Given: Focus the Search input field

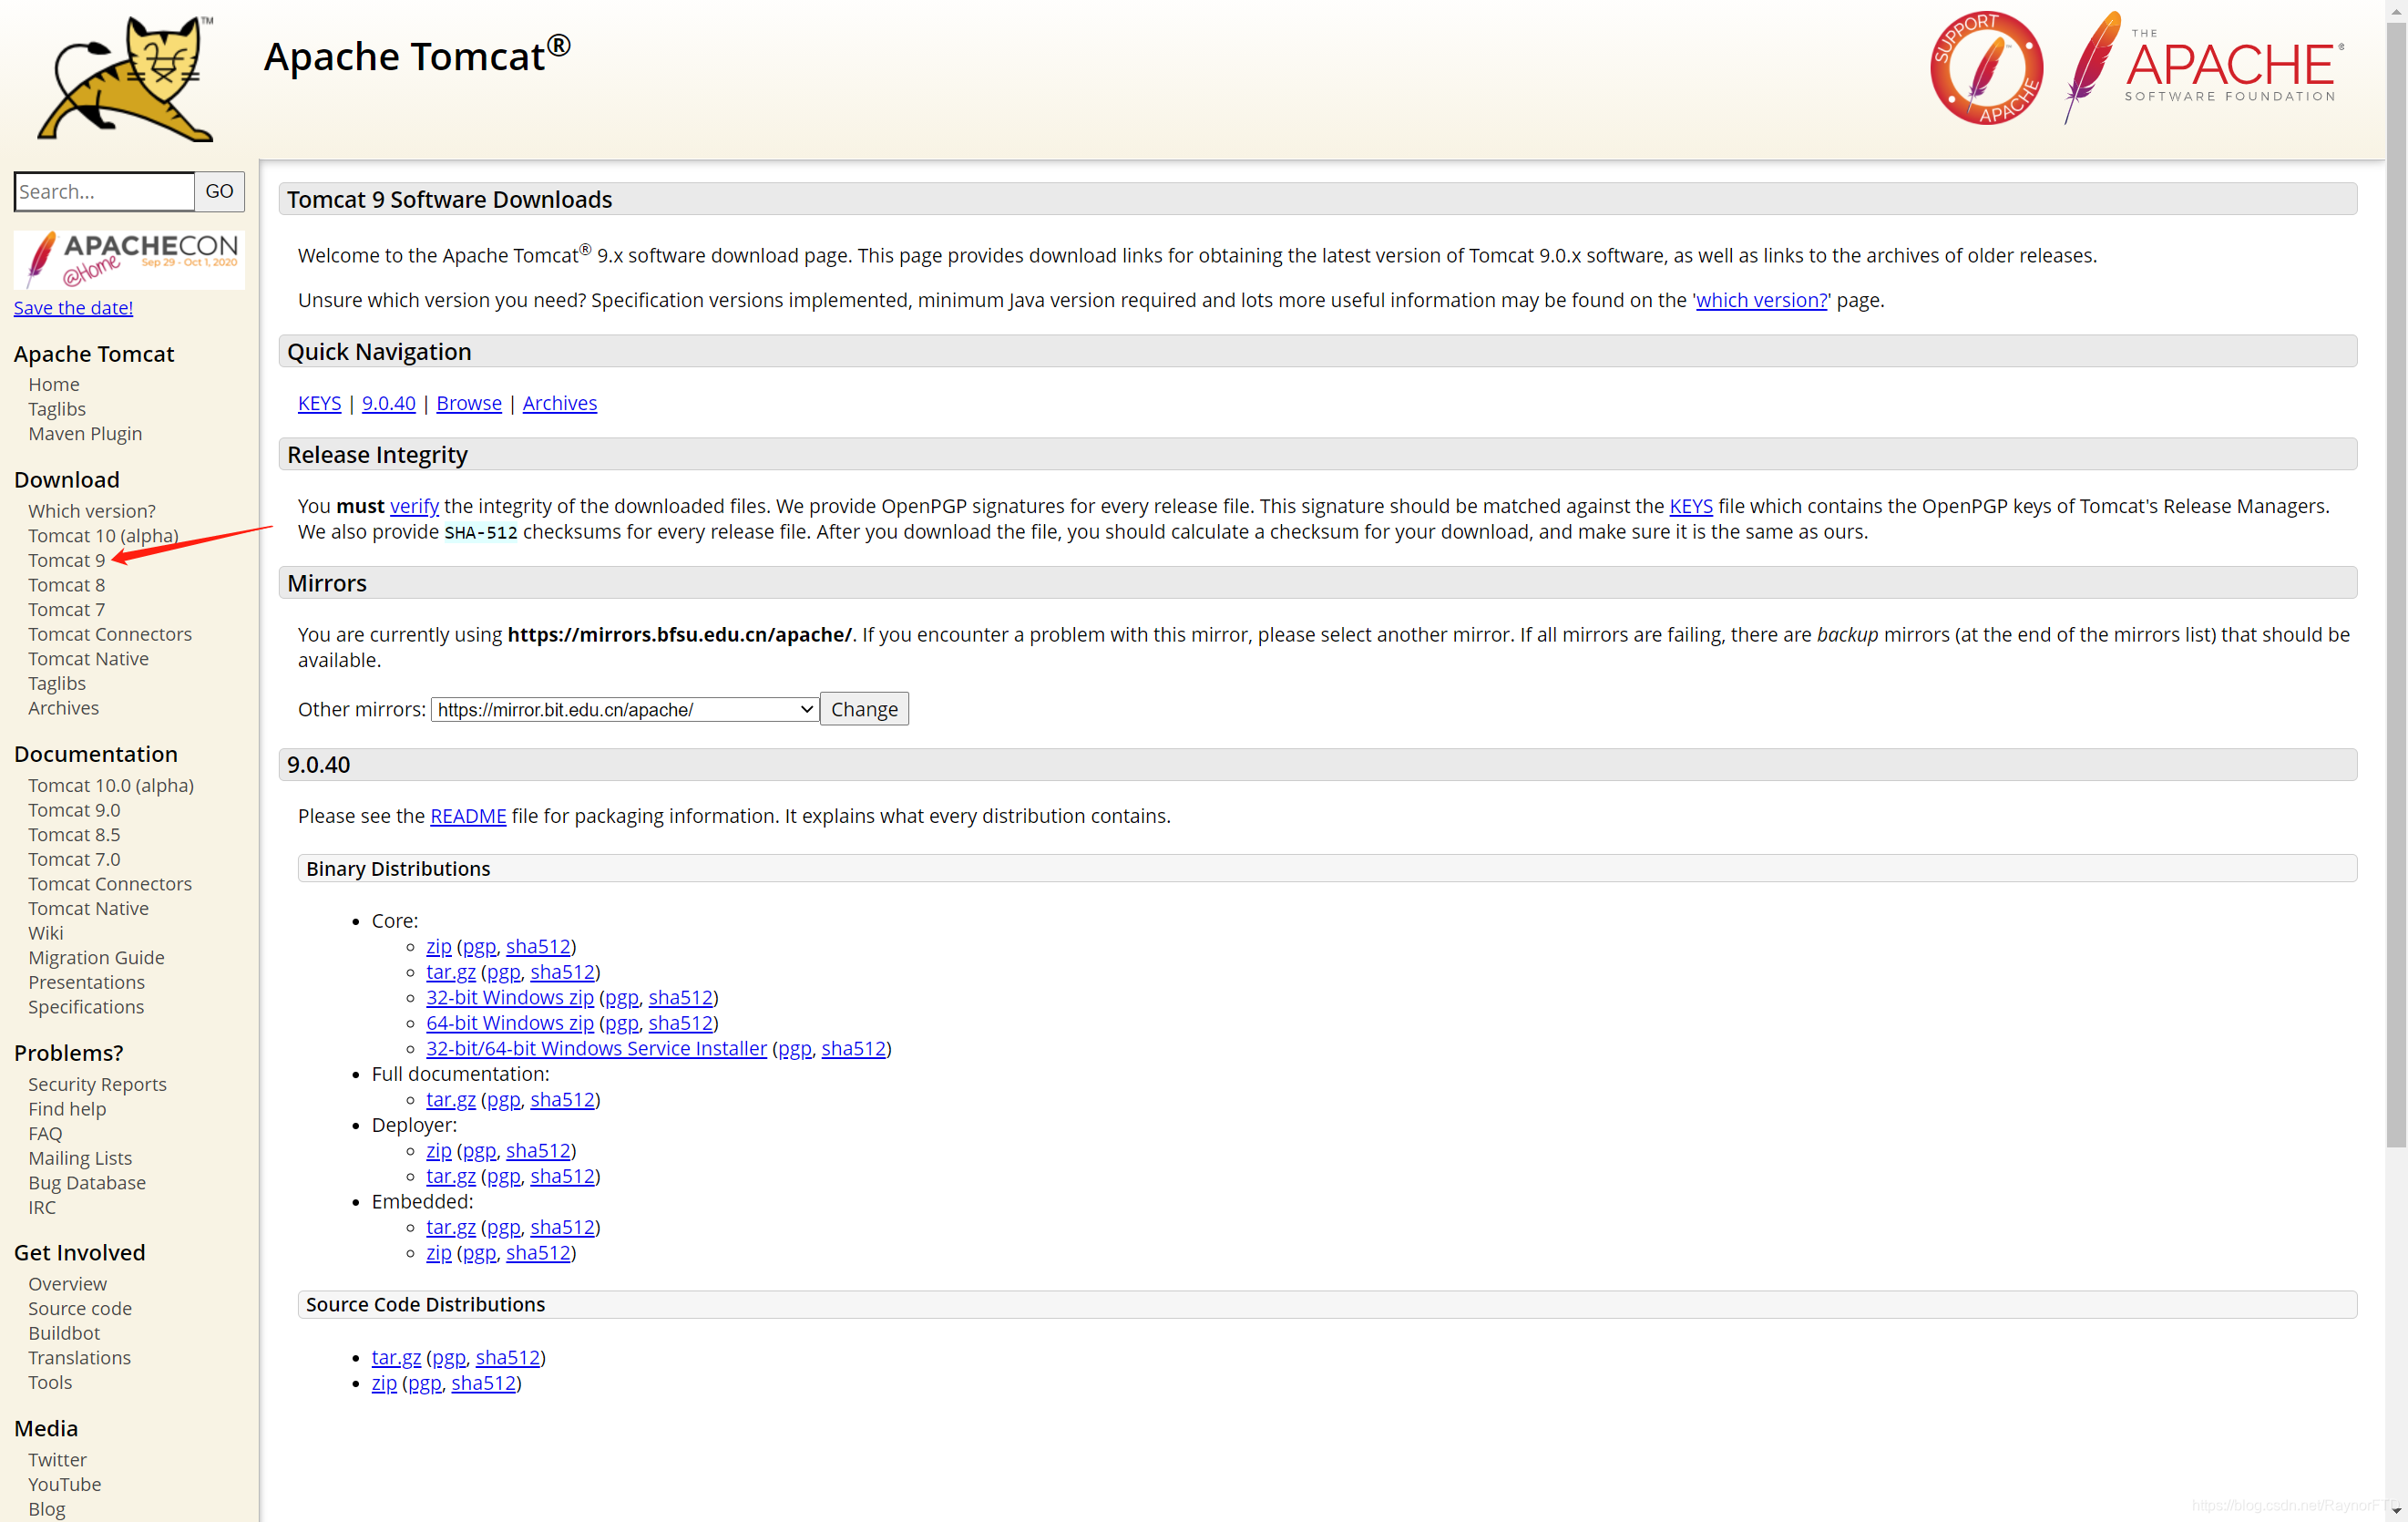Looking at the screenshot, I should coord(104,191).
